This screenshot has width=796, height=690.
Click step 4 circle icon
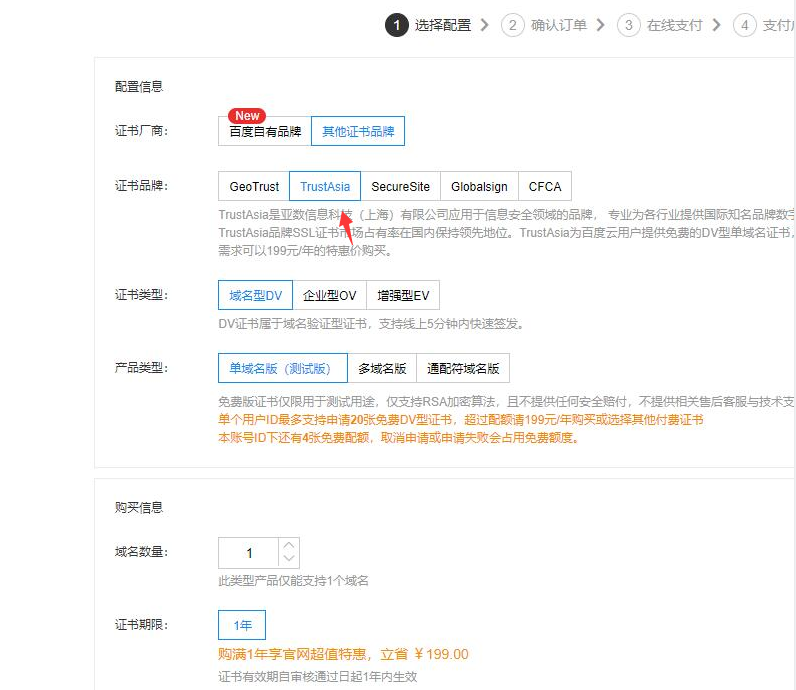745,25
